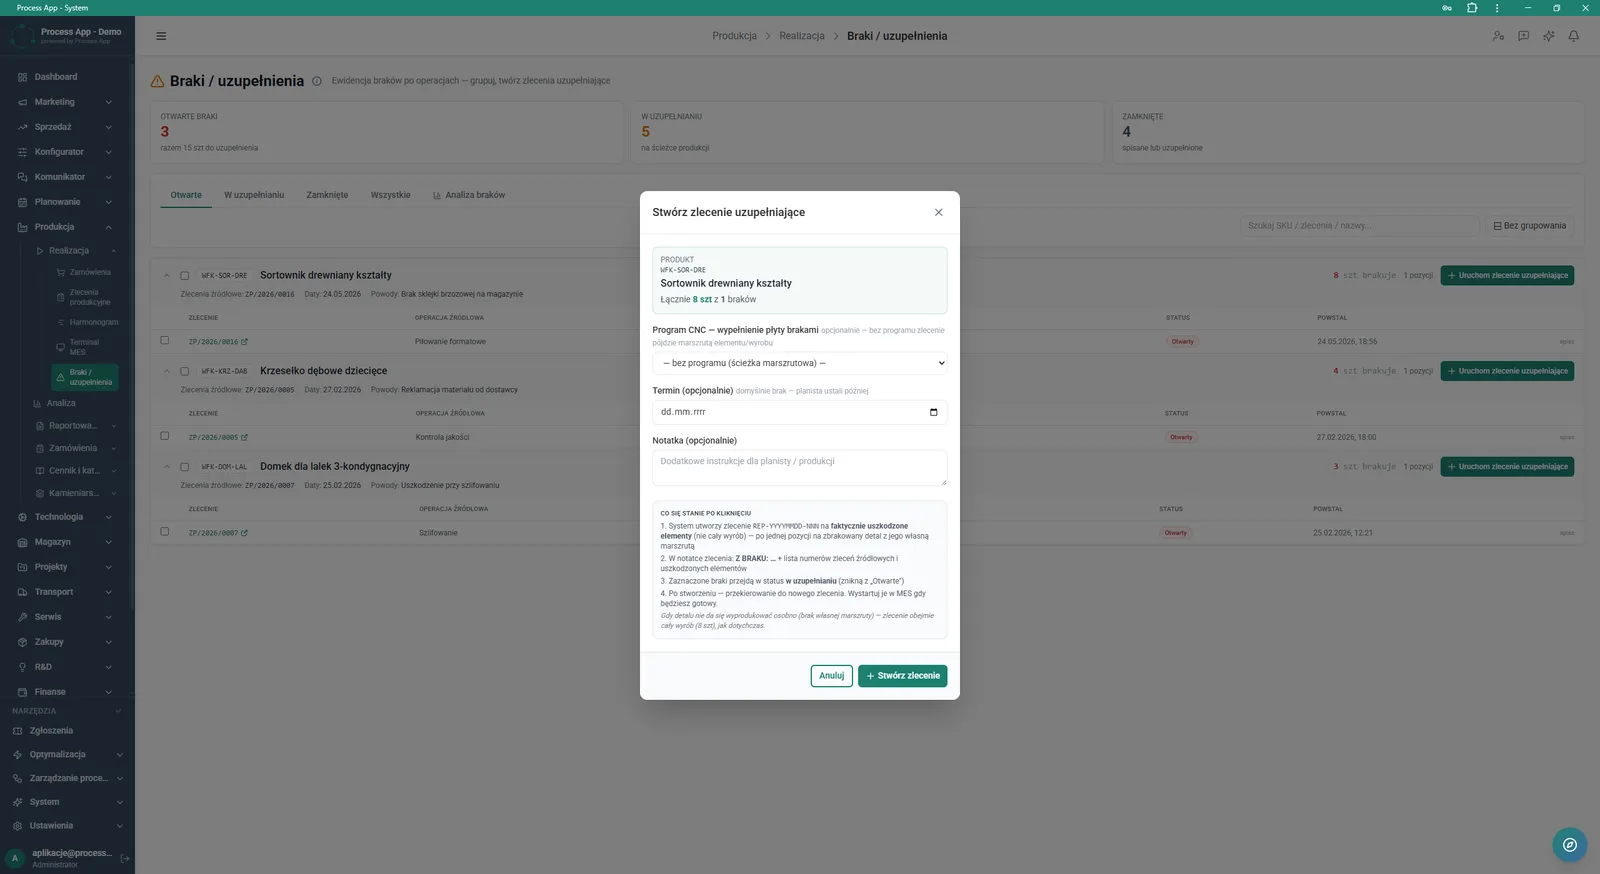Viewport: 1600px width, 874px height.
Task: Open the help compass floating button
Action: 1569,845
